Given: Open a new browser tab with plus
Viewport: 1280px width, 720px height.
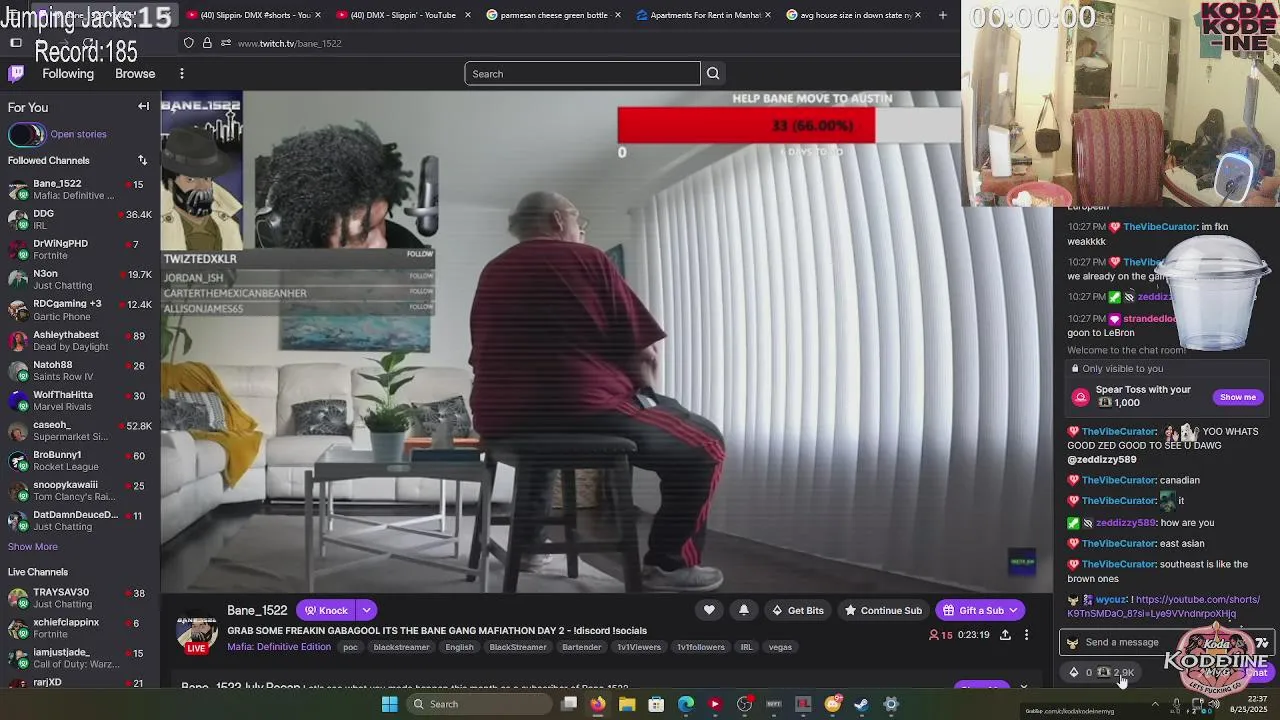Looking at the screenshot, I should pos(942,15).
